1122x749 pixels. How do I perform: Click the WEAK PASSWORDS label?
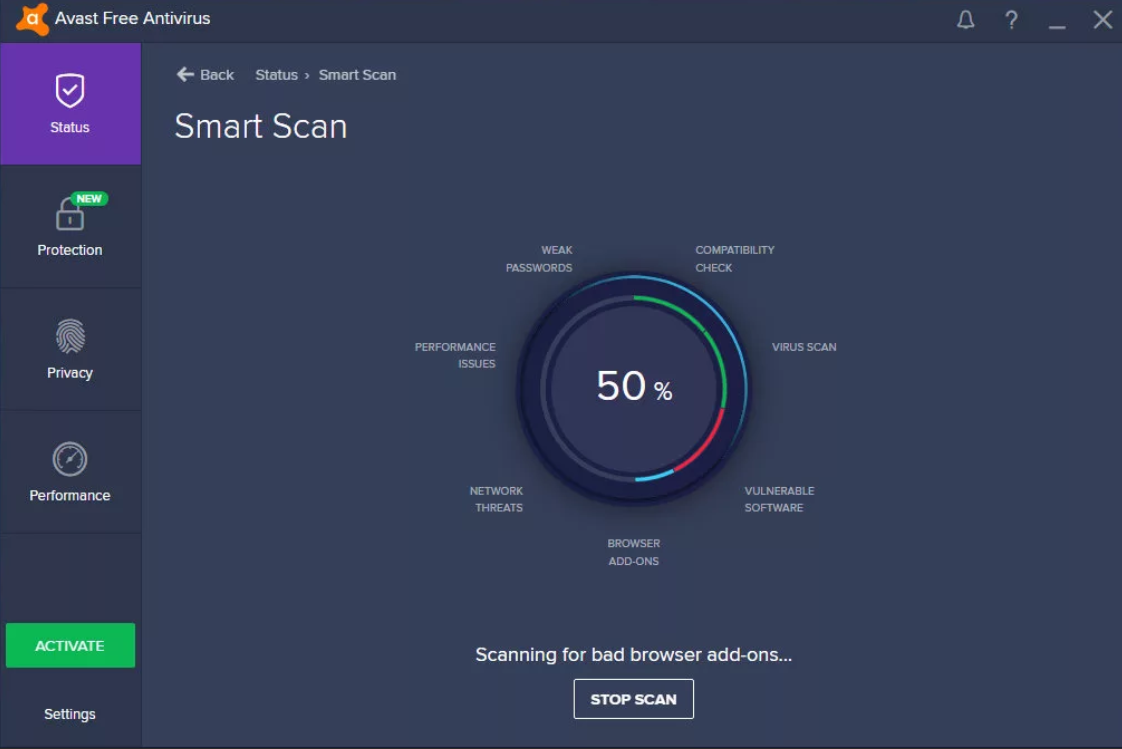click(x=540, y=259)
